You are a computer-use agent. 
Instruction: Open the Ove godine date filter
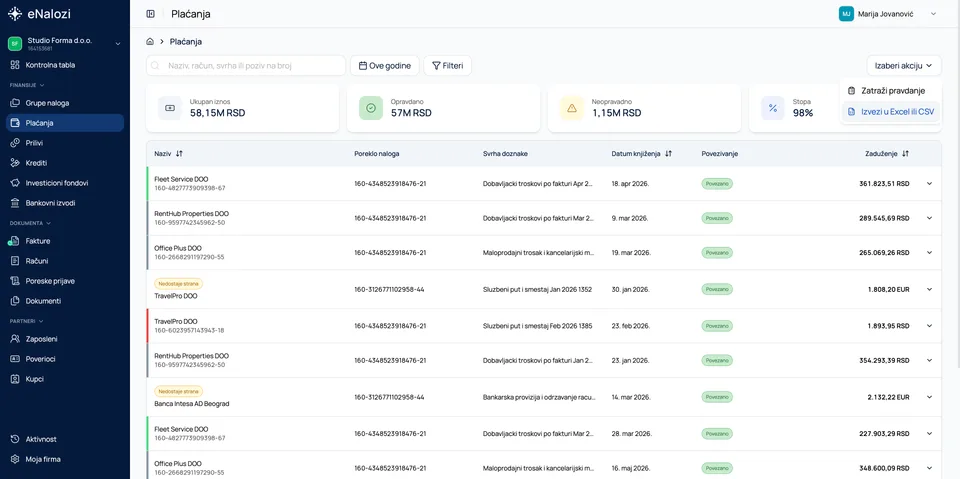click(x=384, y=66)
